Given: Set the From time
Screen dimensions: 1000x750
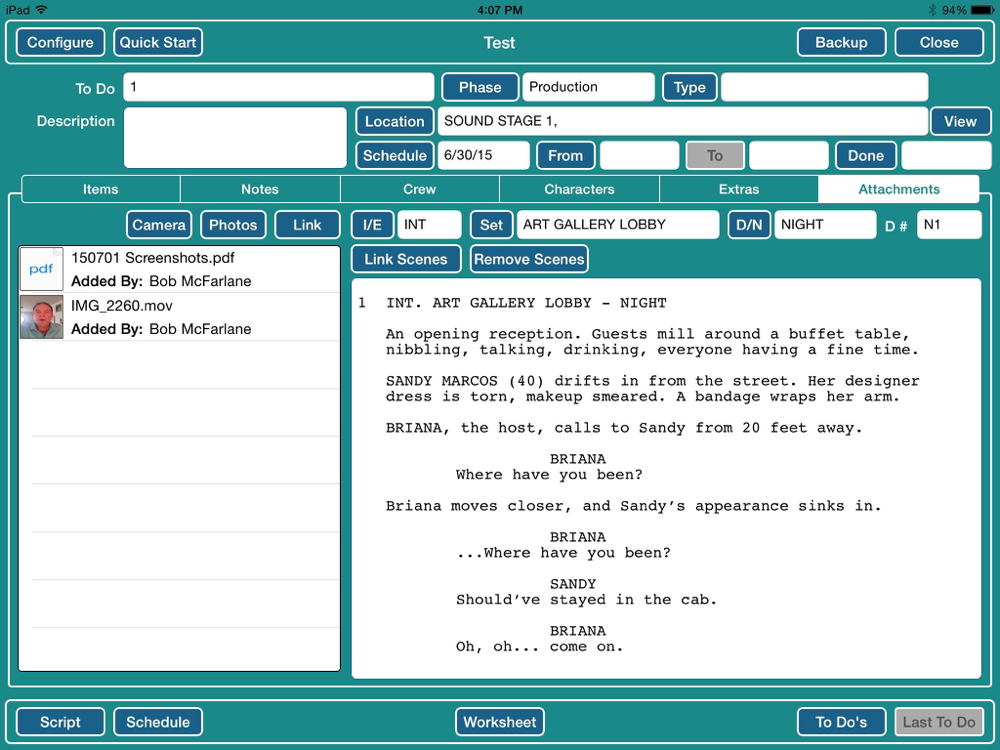Looking at the screenshot, I should (x=565, y=155).
